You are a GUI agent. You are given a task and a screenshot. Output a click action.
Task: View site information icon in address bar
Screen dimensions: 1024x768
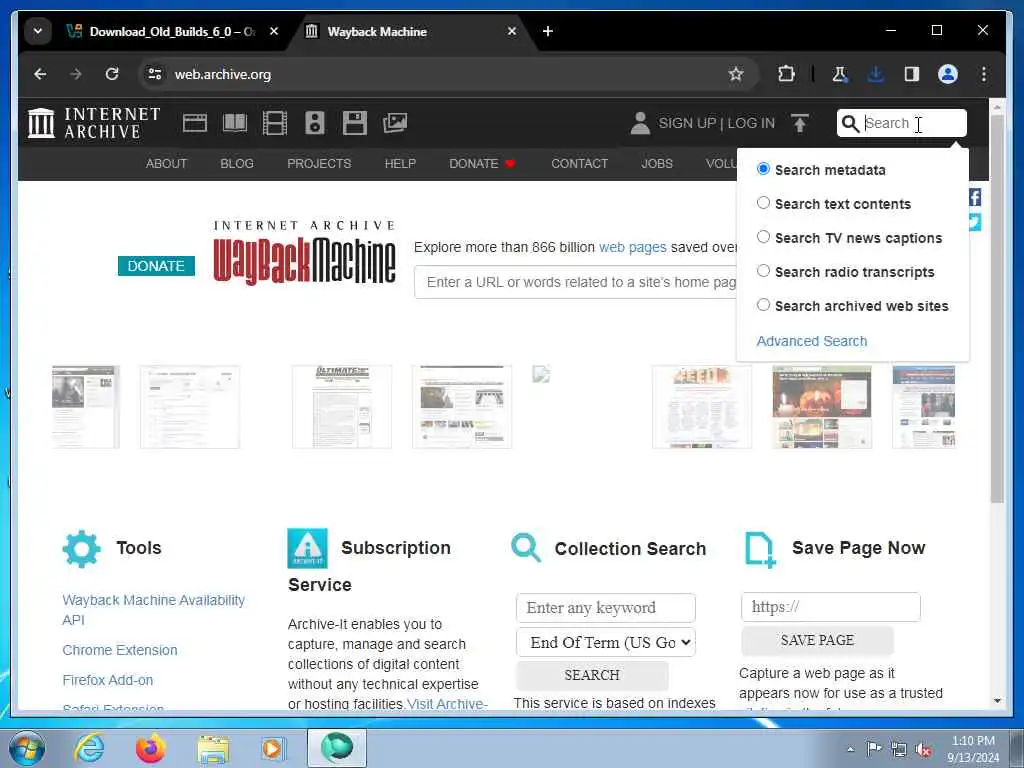click(x=155, y=74)
